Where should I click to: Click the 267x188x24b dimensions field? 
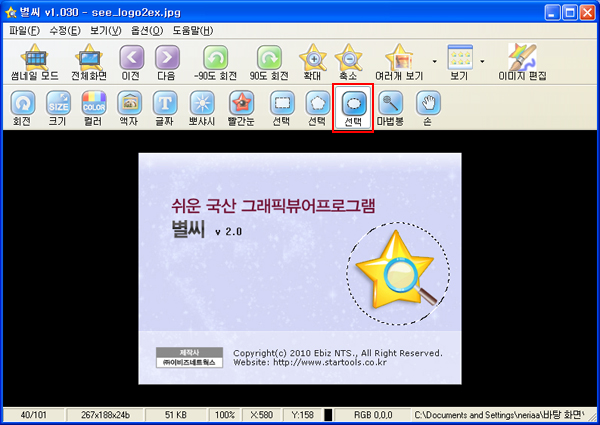105,415
